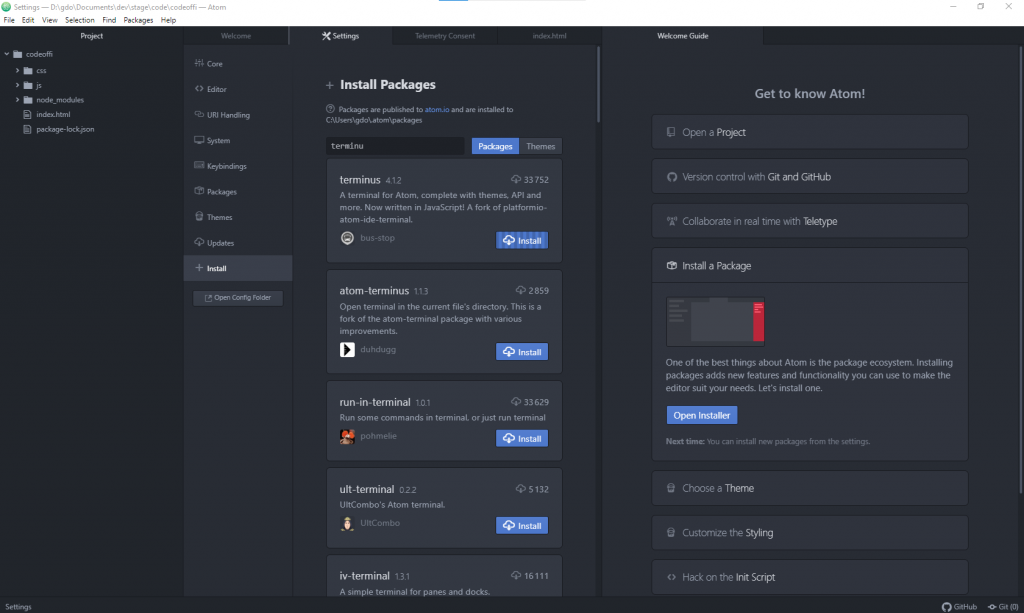Click atom-terminus download count icon
The height and width of the screenshot is (613, 1024).
point(520,291)
